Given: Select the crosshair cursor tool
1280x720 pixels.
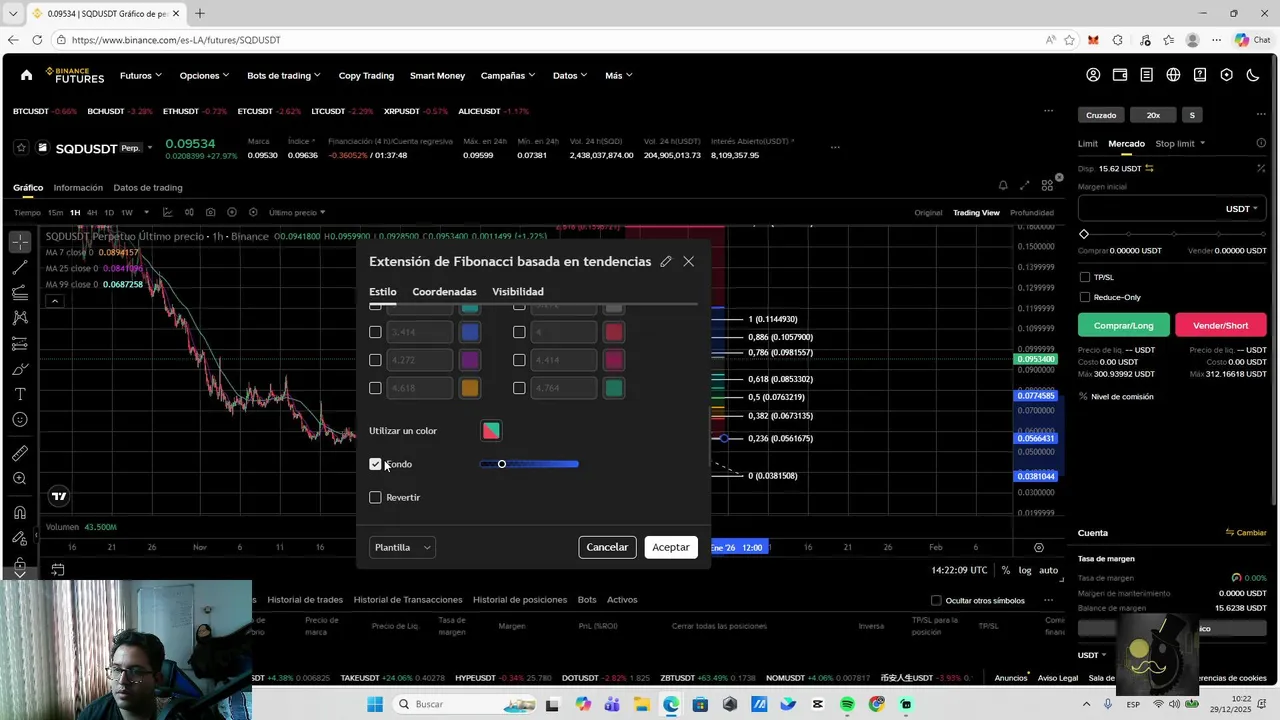Looking at the screenshot, I should point(20,243).
